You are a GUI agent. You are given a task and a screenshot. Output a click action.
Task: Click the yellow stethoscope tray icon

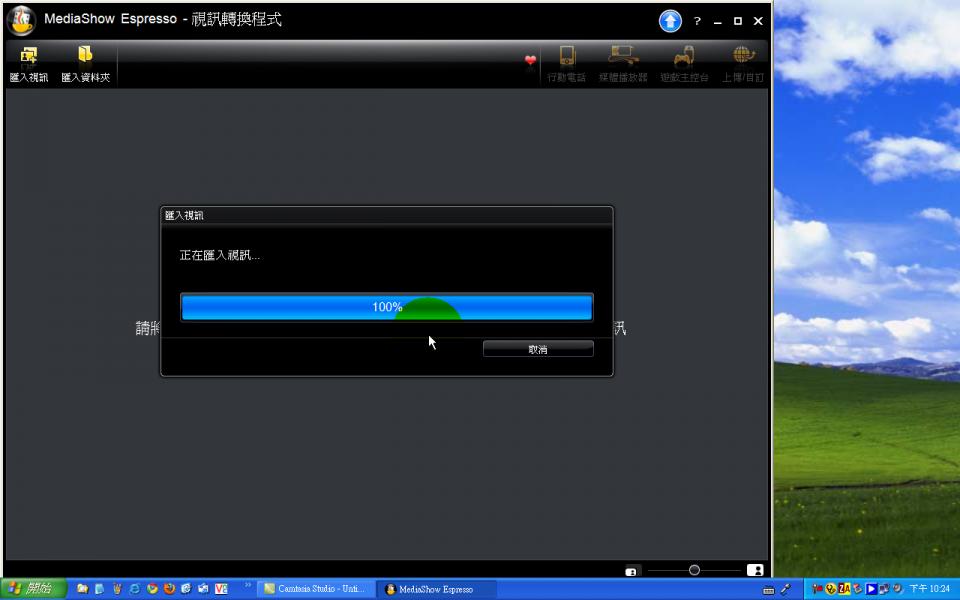pos(830,589)
